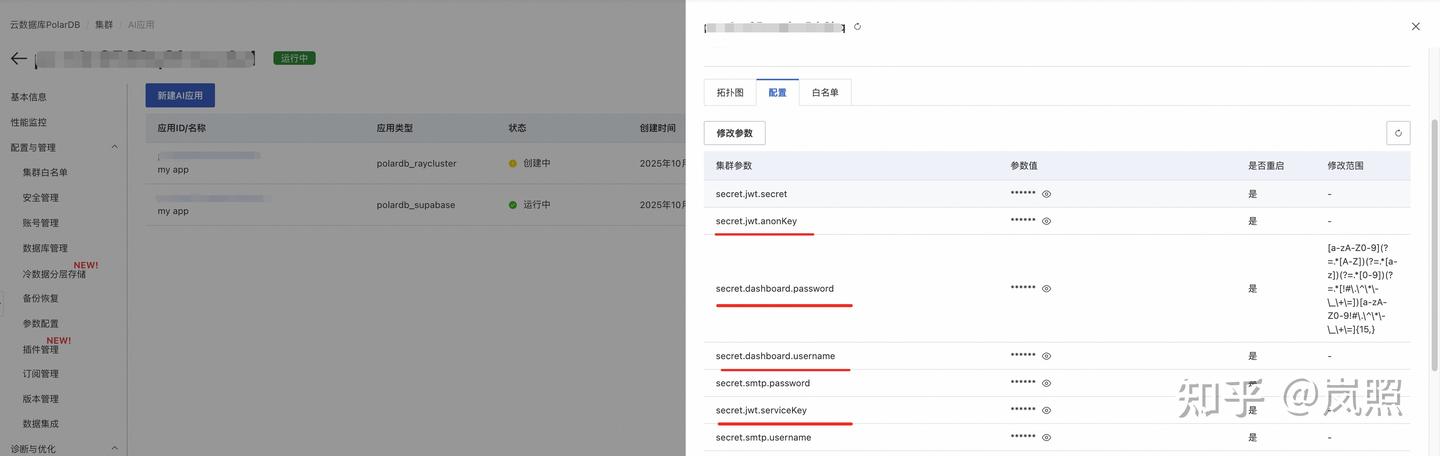Click the 应用类型 column header

tap(394, 128)
